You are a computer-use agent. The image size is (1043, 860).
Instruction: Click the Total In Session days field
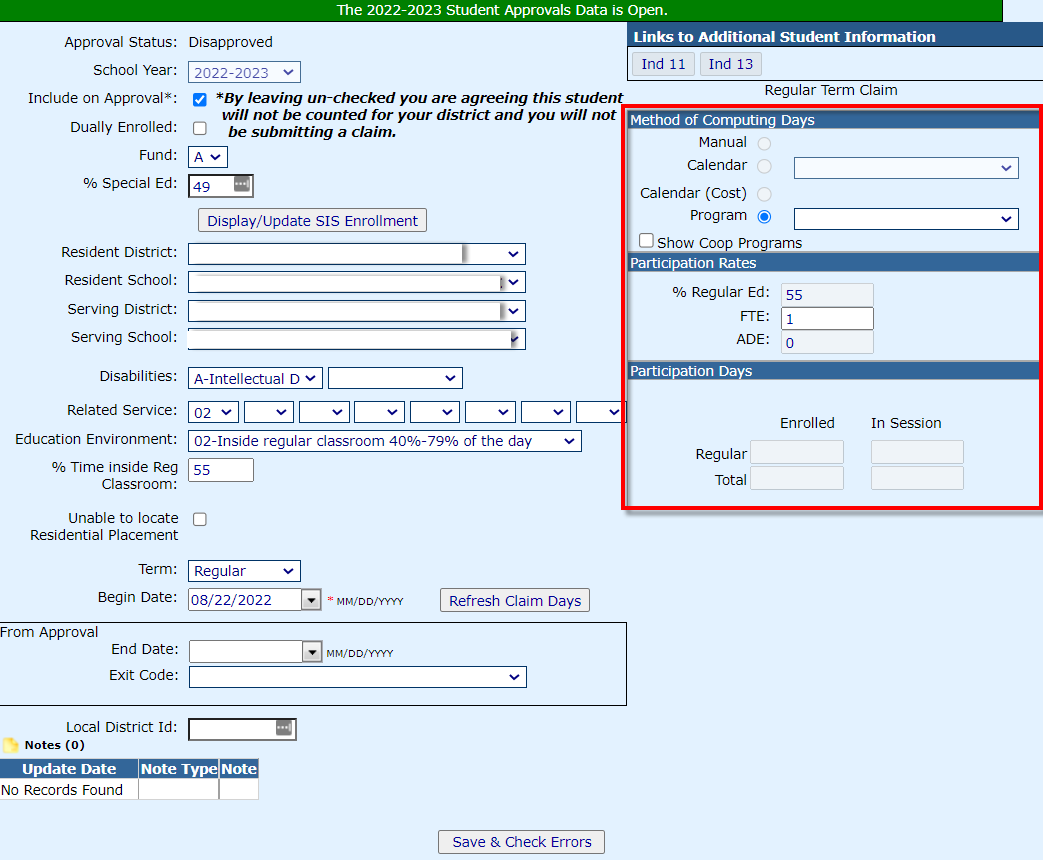pos(917,478)
